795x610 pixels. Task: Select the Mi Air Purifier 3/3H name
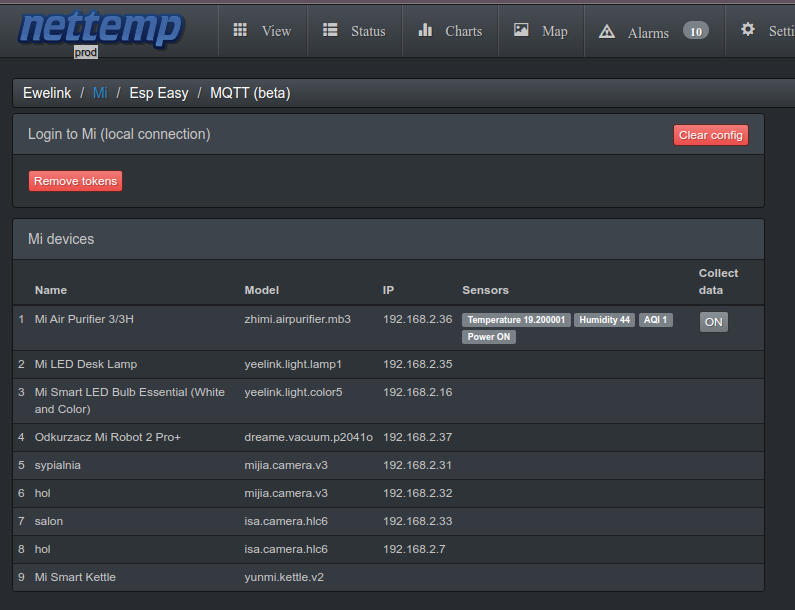click(84, 319)
